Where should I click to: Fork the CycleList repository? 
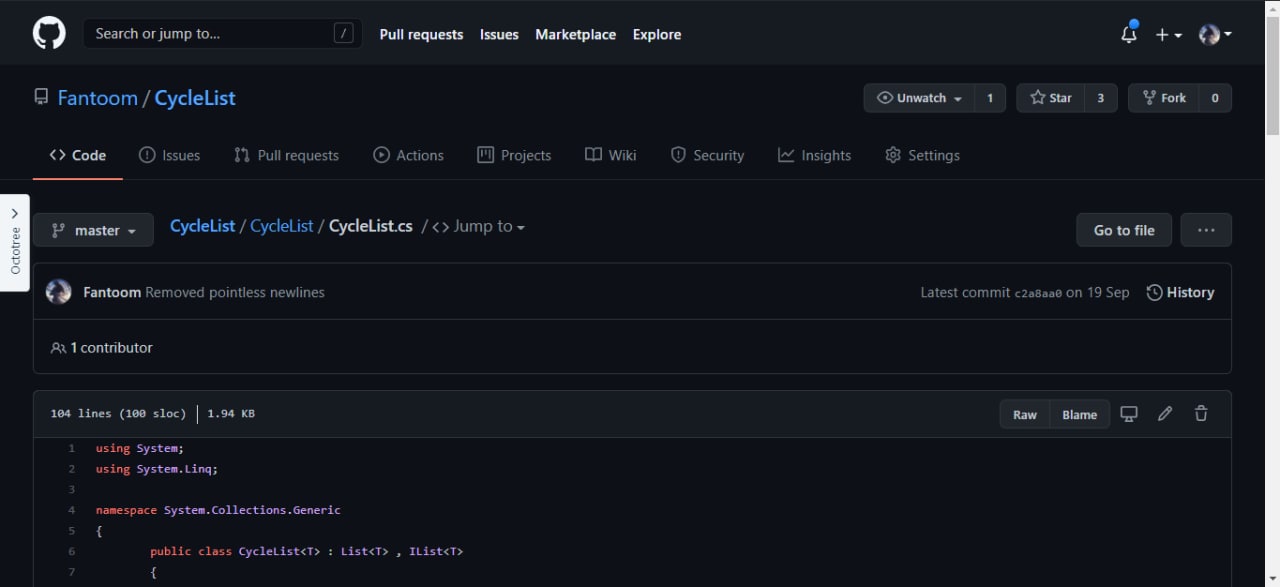[x=1163, y=98]
